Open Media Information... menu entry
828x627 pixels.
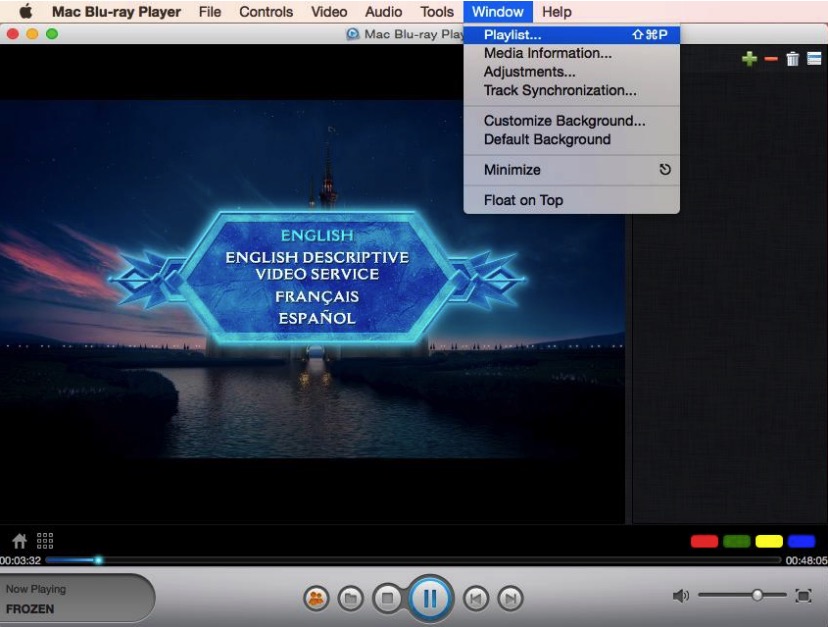571,53
